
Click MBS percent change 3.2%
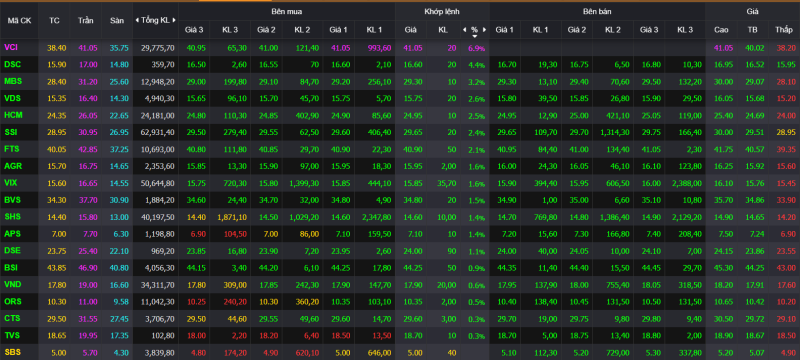[x=476, y=82]
